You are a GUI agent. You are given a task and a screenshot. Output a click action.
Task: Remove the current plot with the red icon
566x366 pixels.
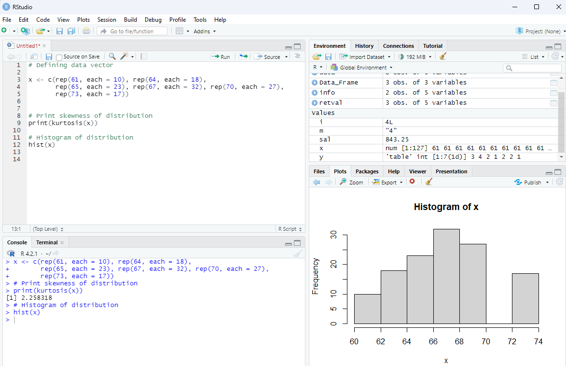pyautogui.click(x=412, y=182)
